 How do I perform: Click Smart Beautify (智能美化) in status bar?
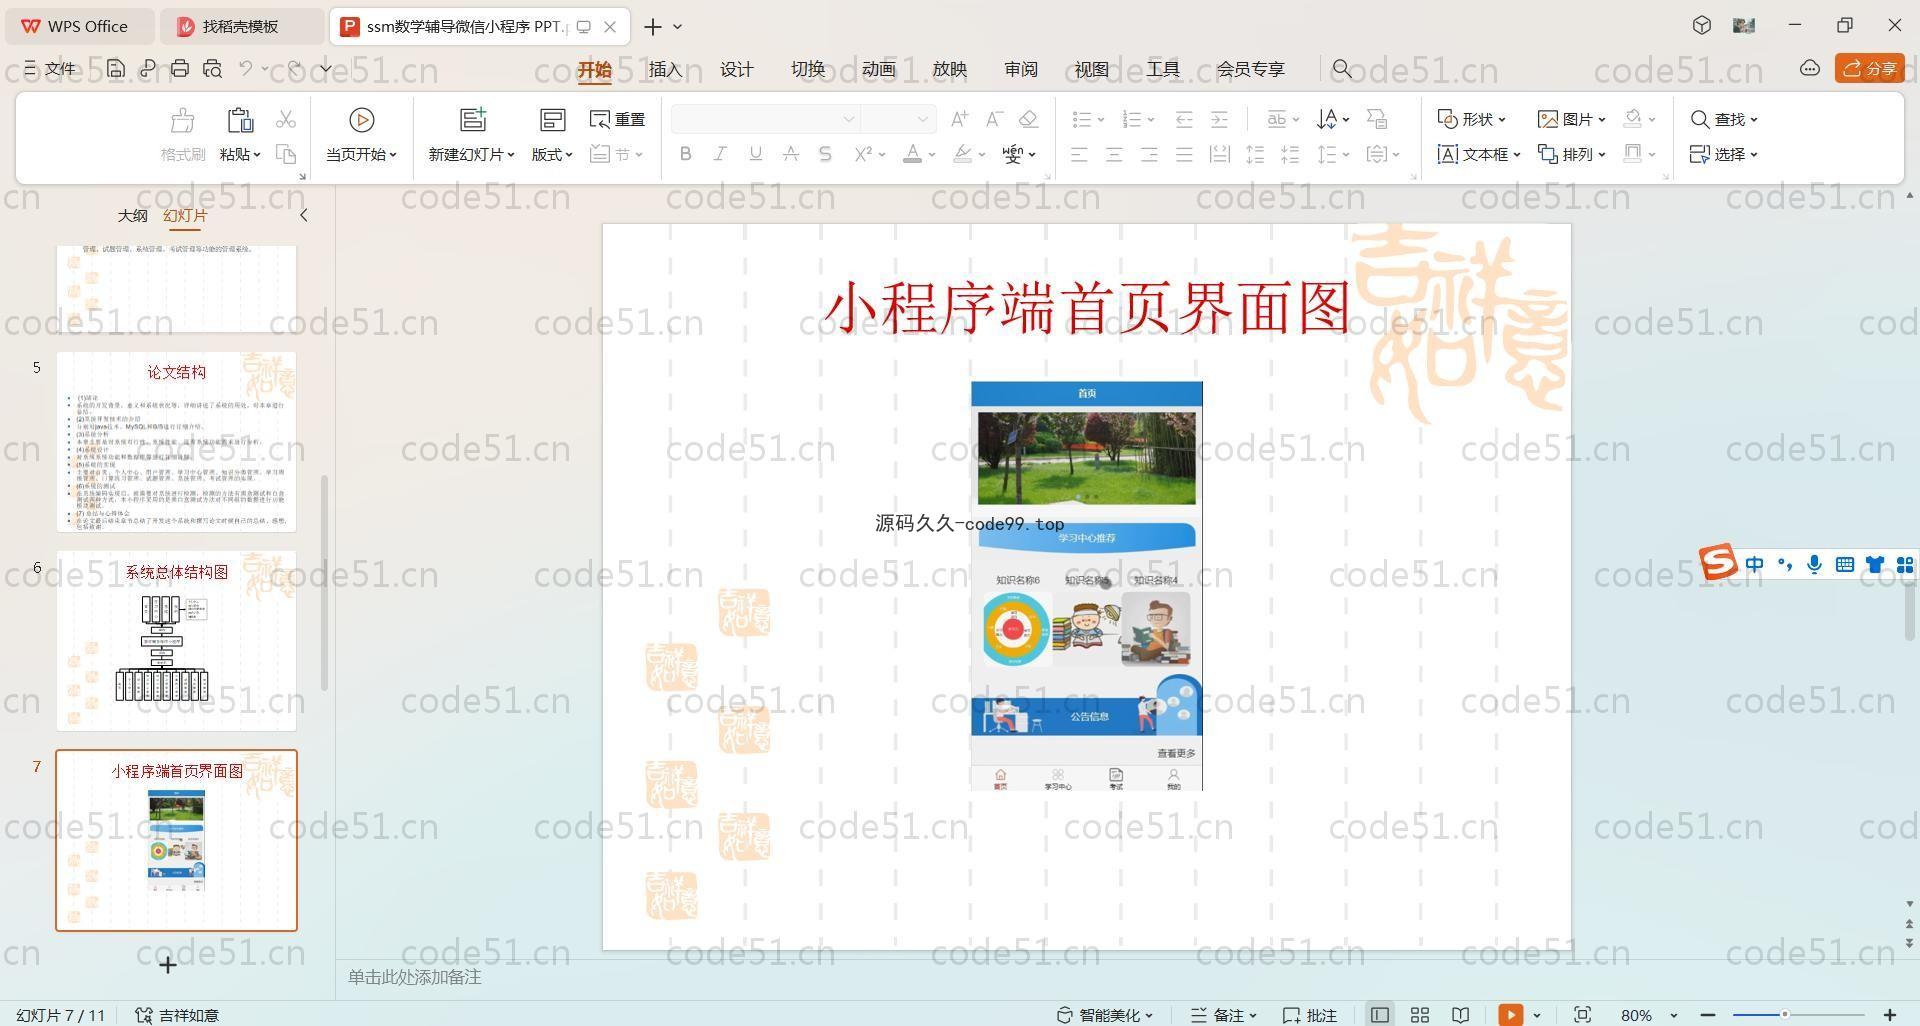coord(1105,1015)
